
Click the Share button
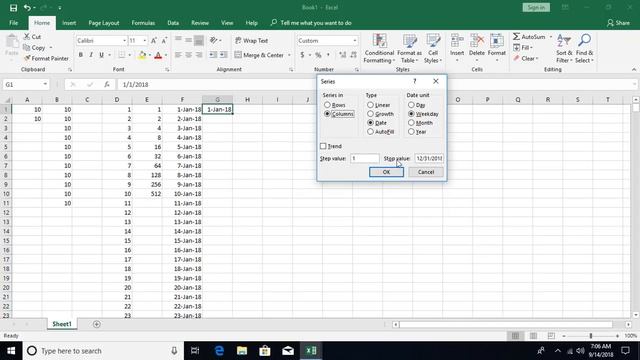618,23
